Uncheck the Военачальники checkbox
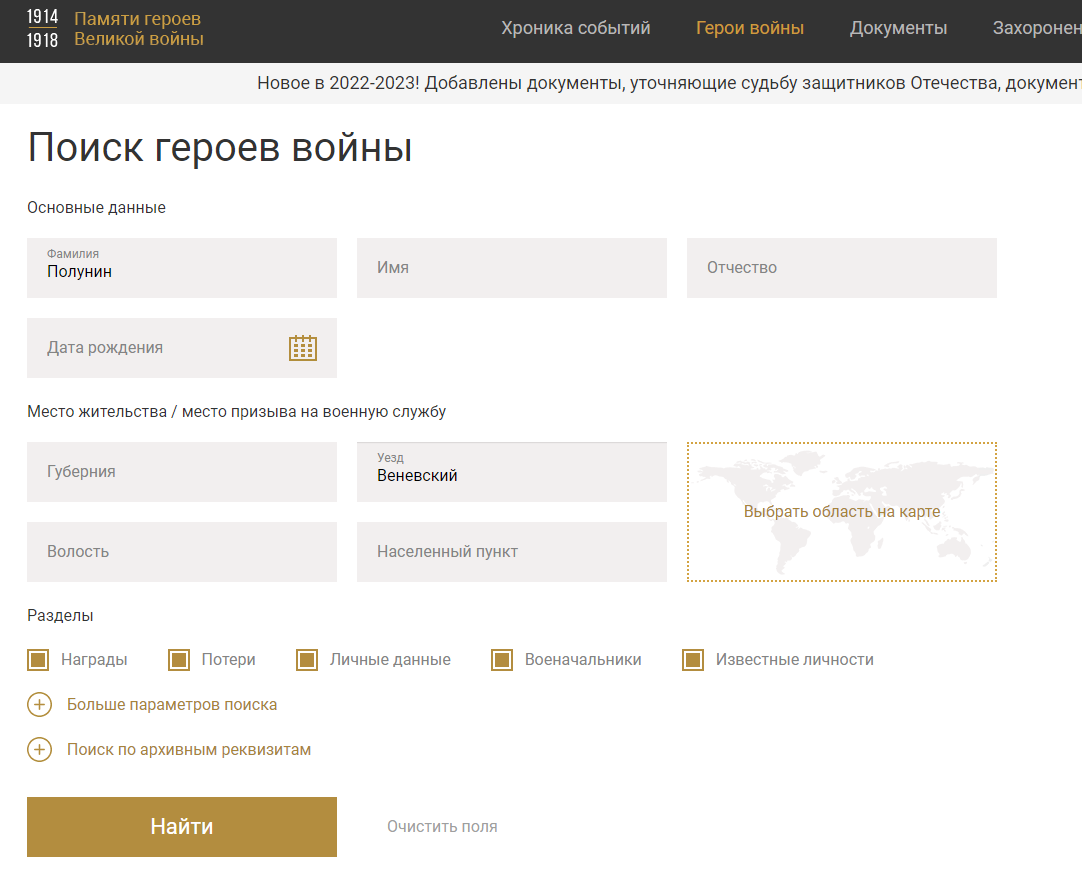1082x893 pixels. click(501, 659)
